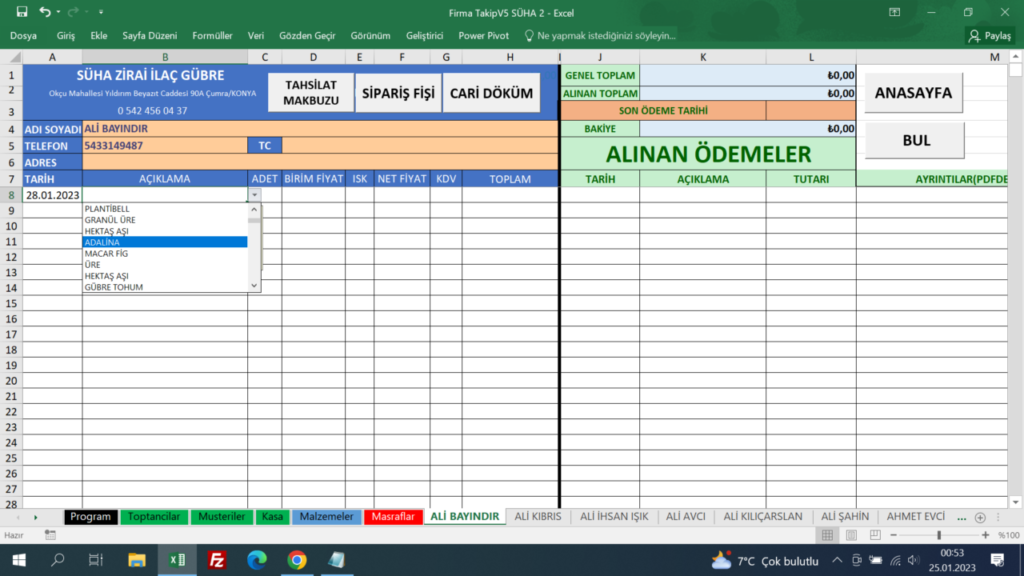Image resolution: width=1024 pixels, height=576 pixels.
Task: Select Page Break Preview icon in status bar
Action: tap(875, 534)
